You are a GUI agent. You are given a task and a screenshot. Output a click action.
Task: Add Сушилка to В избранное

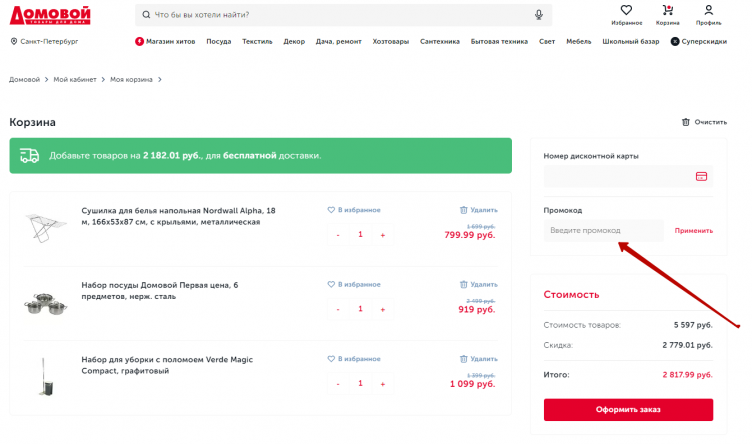pyautogui.click(x=354, y=210)
